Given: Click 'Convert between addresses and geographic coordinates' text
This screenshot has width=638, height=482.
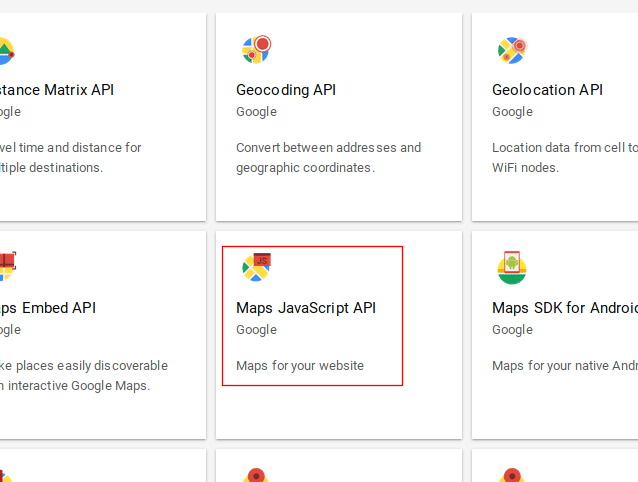Looking at the screenshot, I should (x=328, y=157).
